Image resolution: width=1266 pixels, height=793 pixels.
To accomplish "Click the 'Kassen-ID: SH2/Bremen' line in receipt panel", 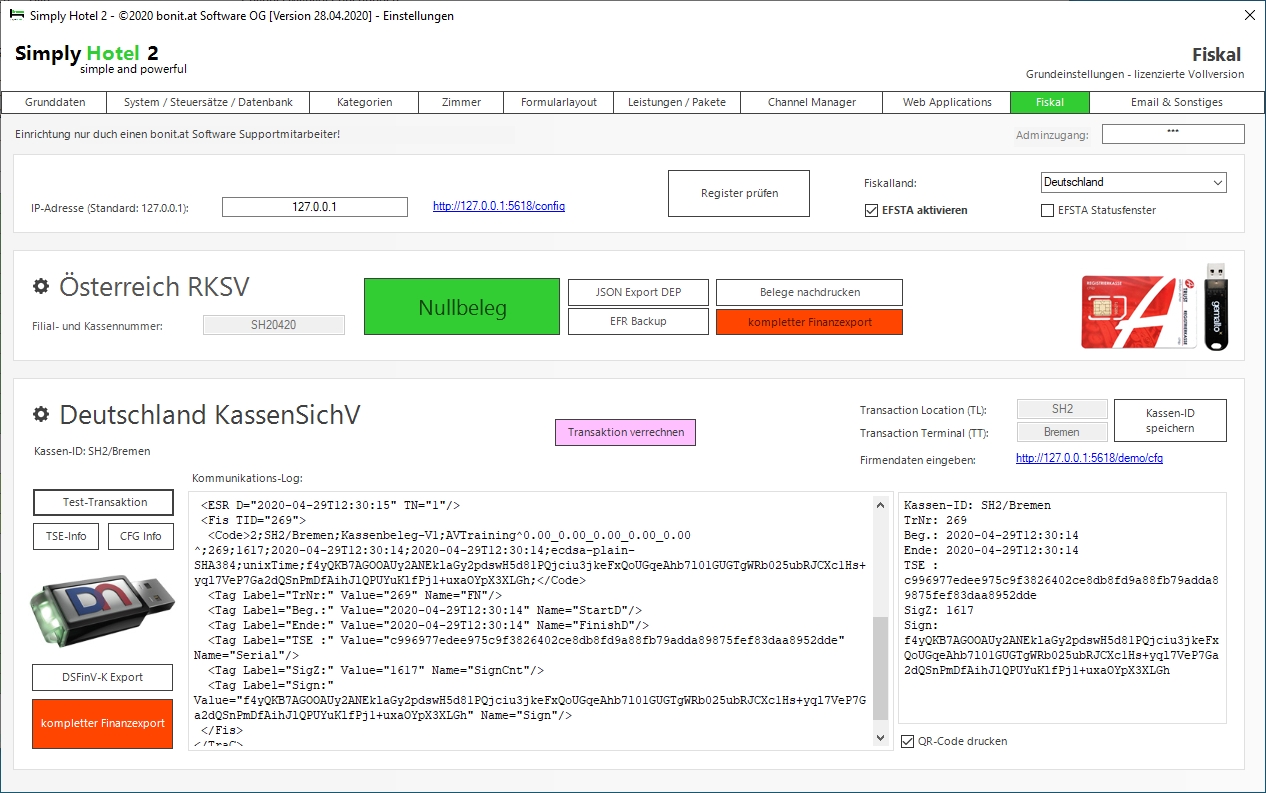I will coord(977,505).
